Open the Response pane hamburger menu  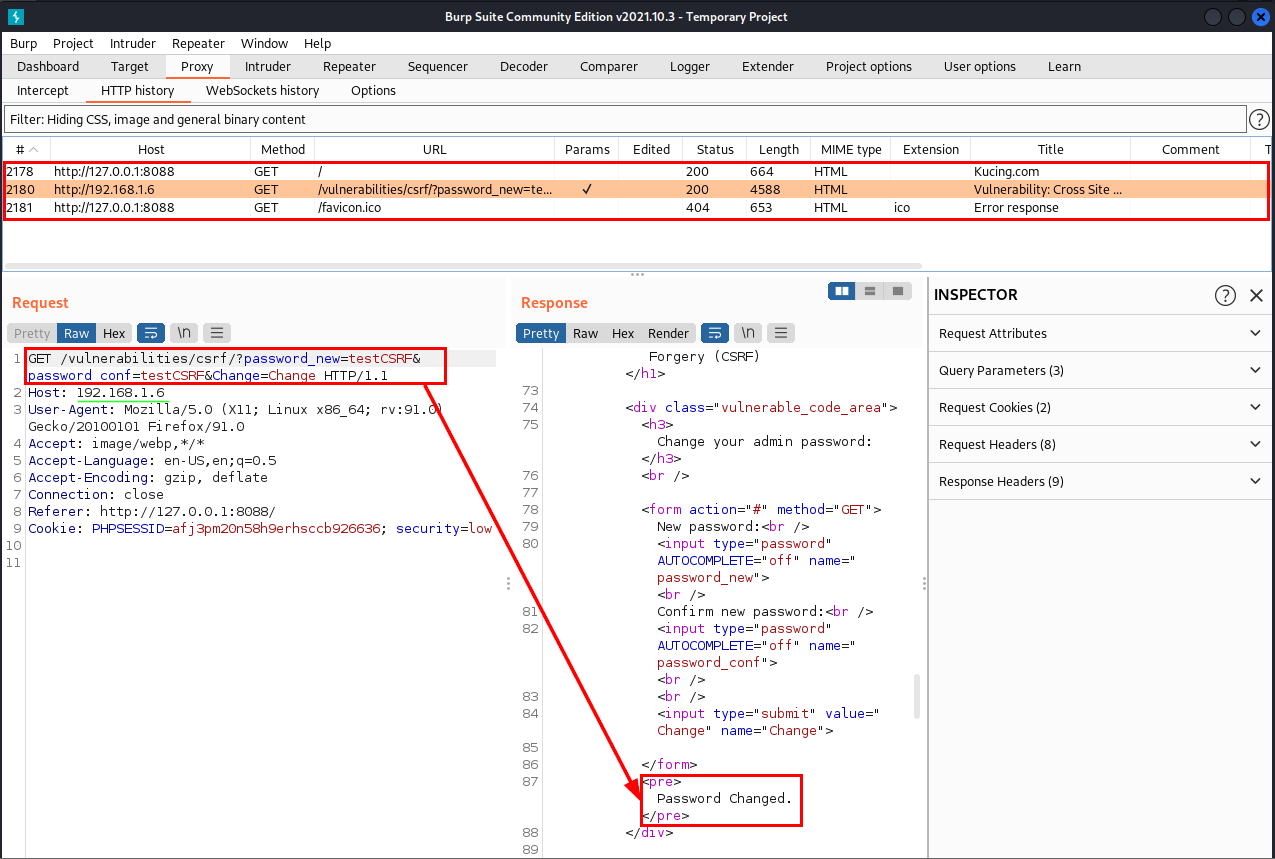coord(781,333)
